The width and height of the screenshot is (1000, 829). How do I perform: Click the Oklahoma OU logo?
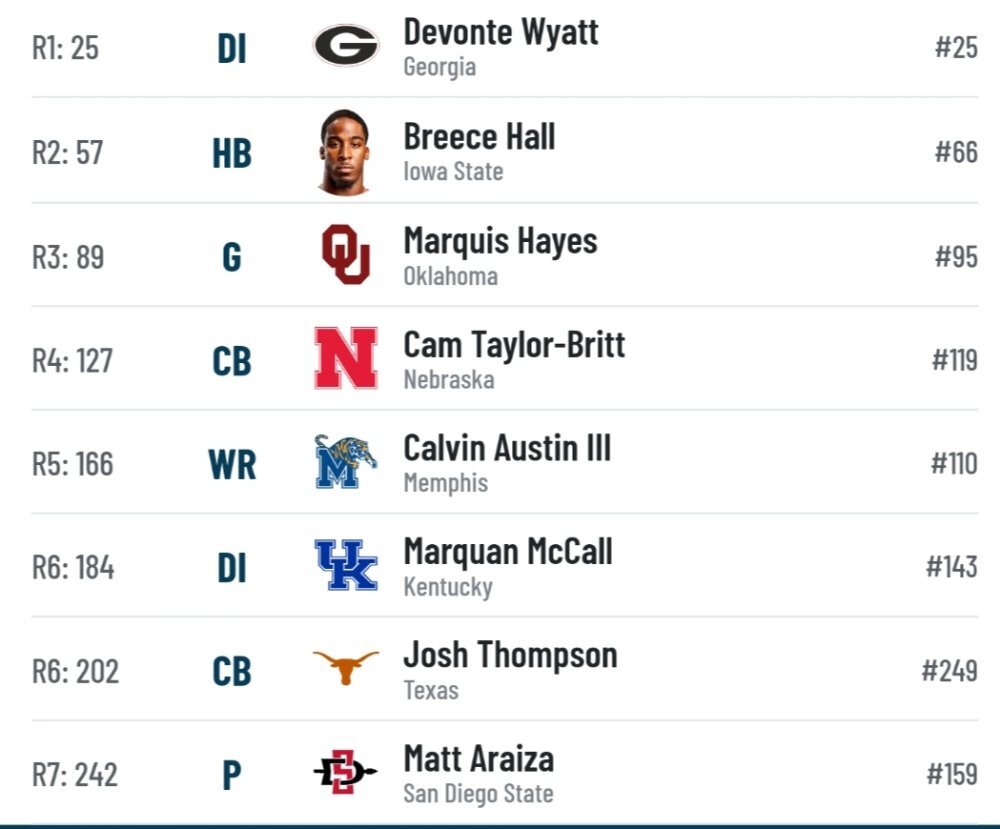pyautogui.click(x=346, y=254)
